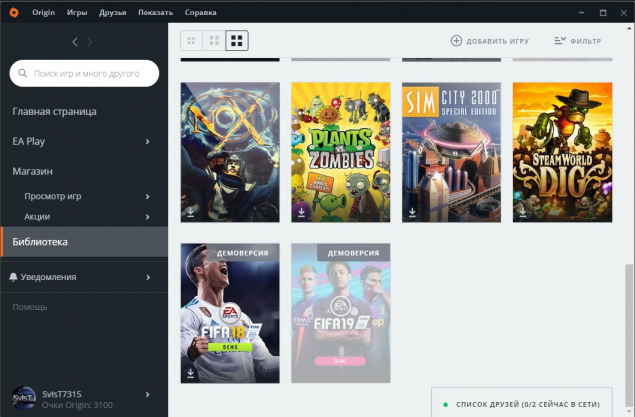Click the Очки Origin: 3100 text
The image size is (635, 417).
coord(77,405)
